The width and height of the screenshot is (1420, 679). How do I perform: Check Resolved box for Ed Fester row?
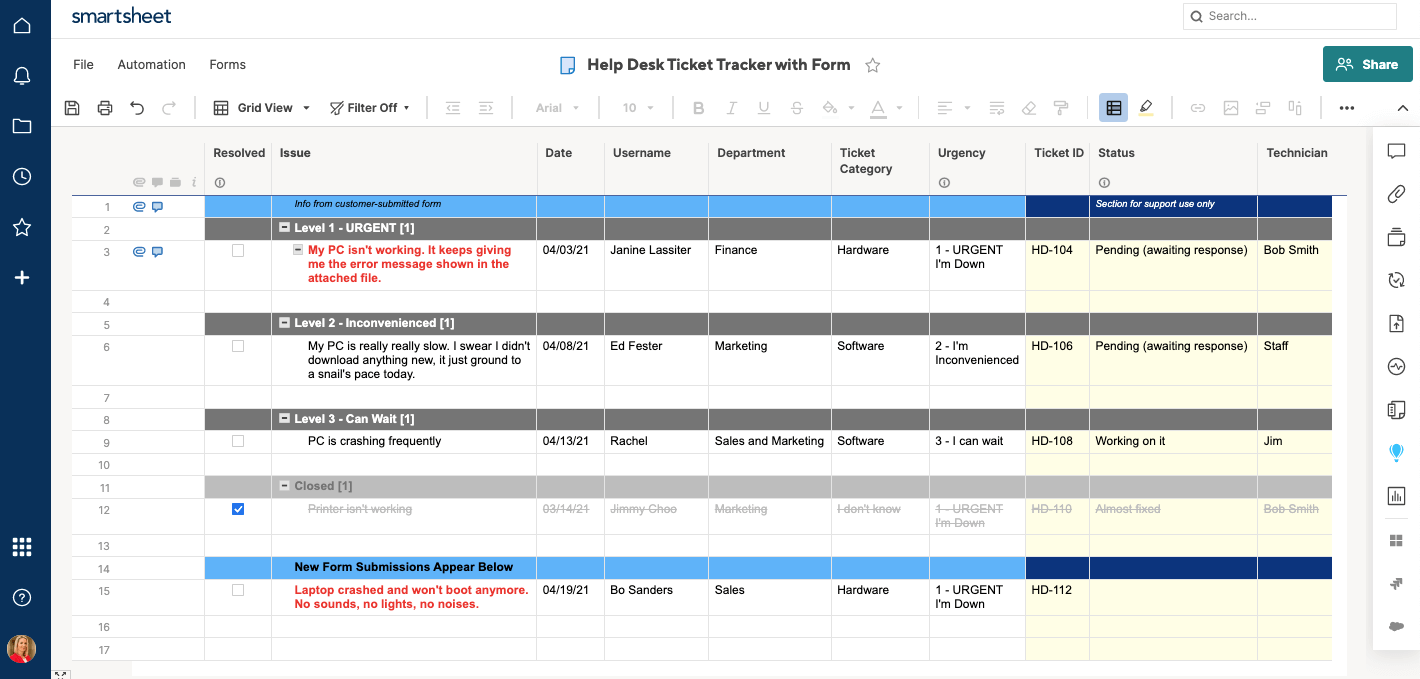238,346
